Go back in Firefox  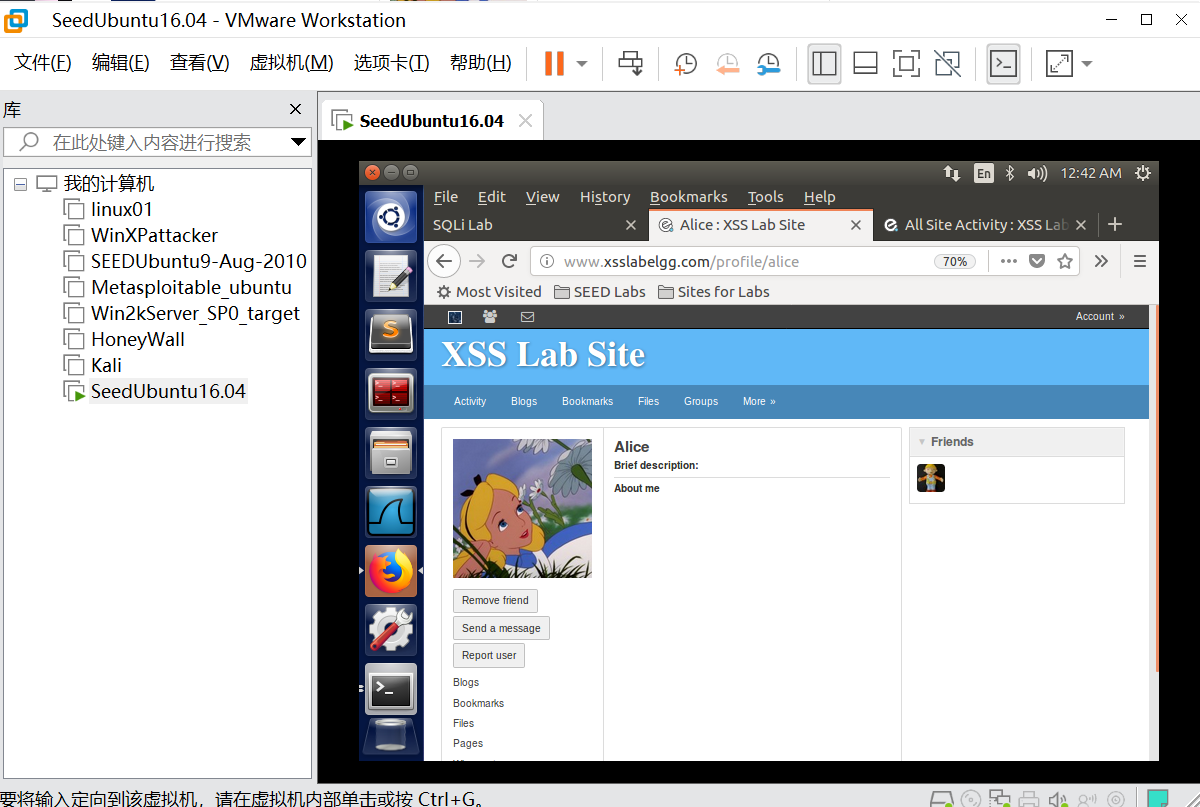tap(444, 261)
